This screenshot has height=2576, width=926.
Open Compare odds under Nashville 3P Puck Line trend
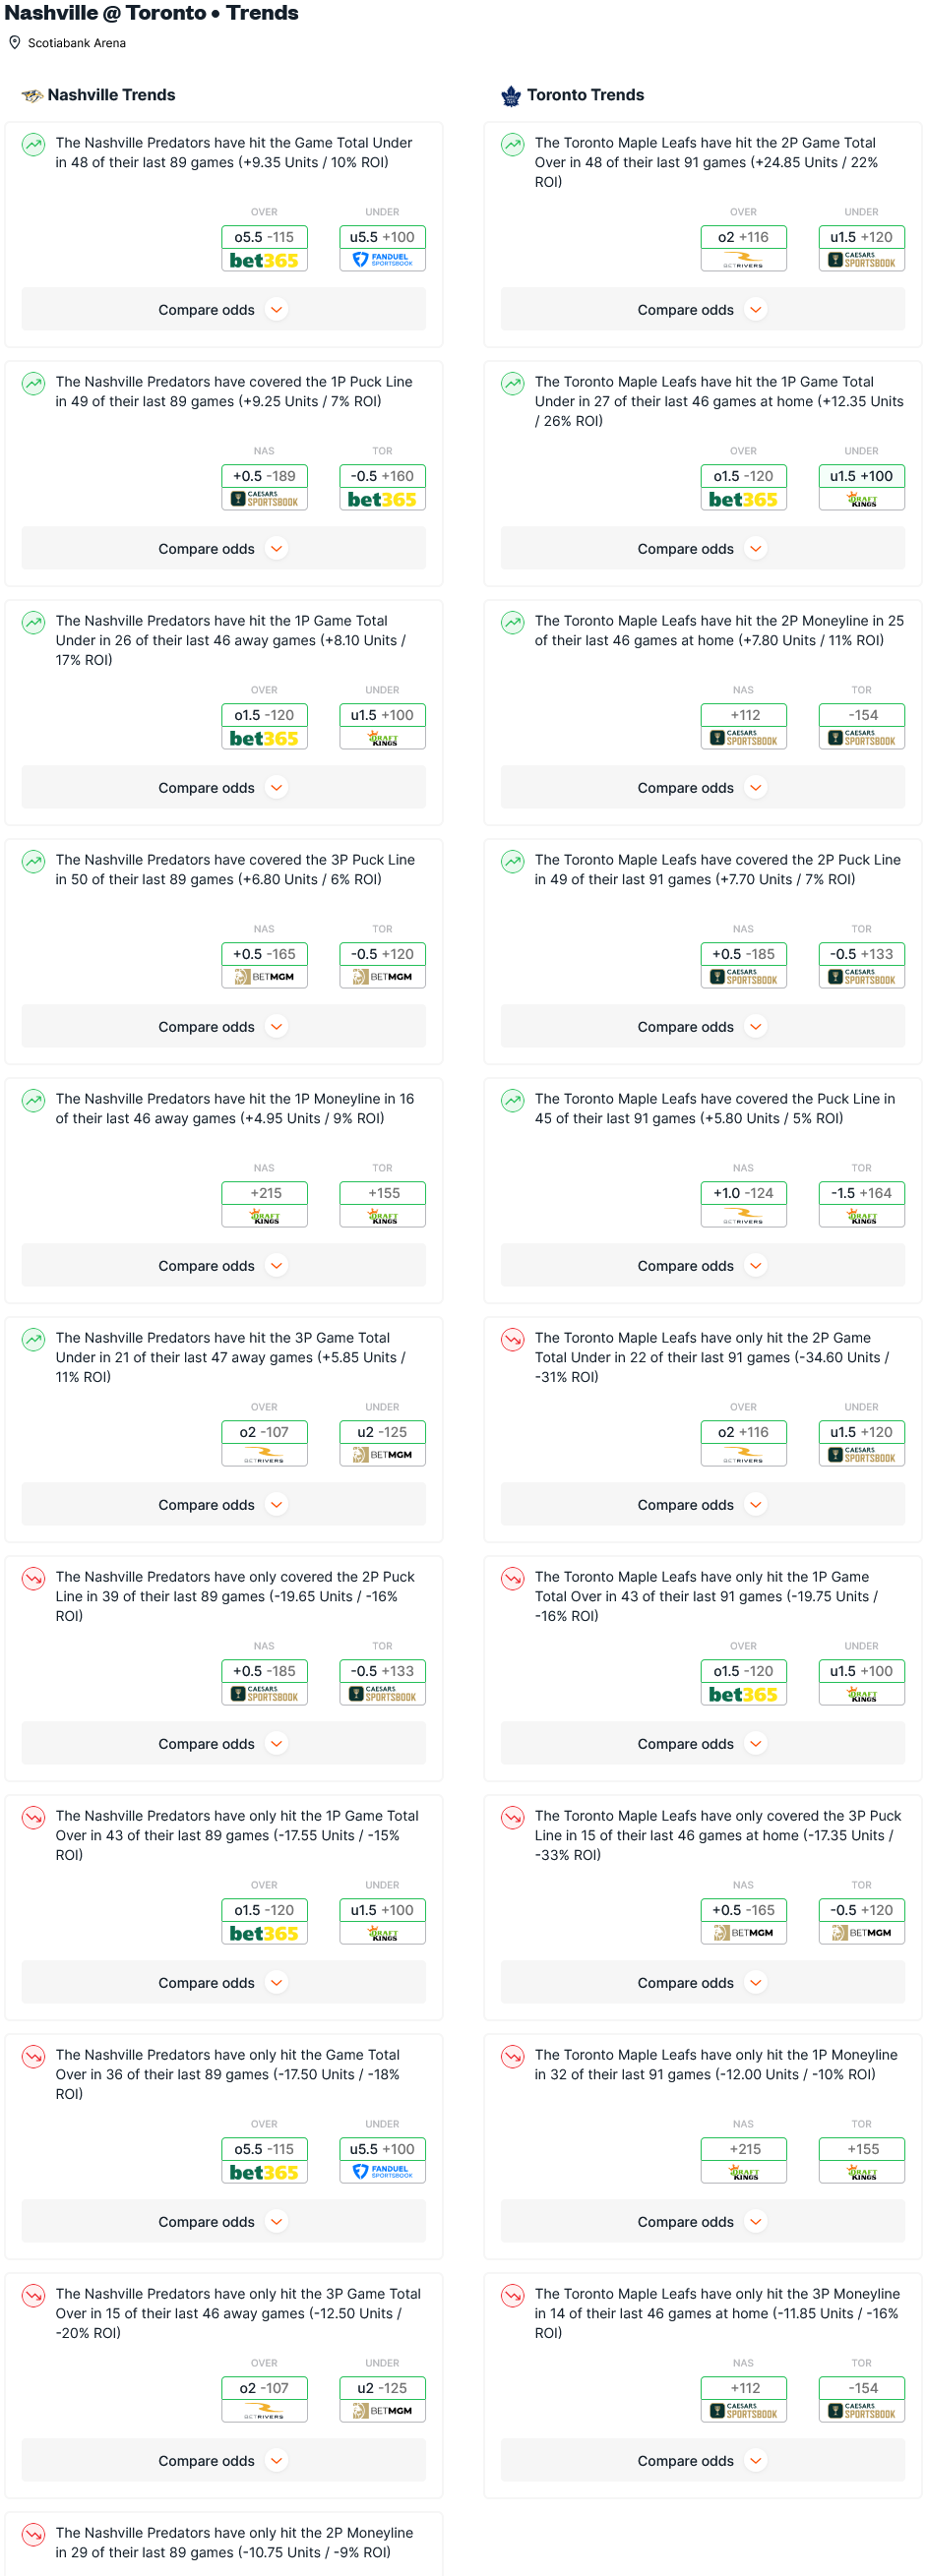(223, 1027)
